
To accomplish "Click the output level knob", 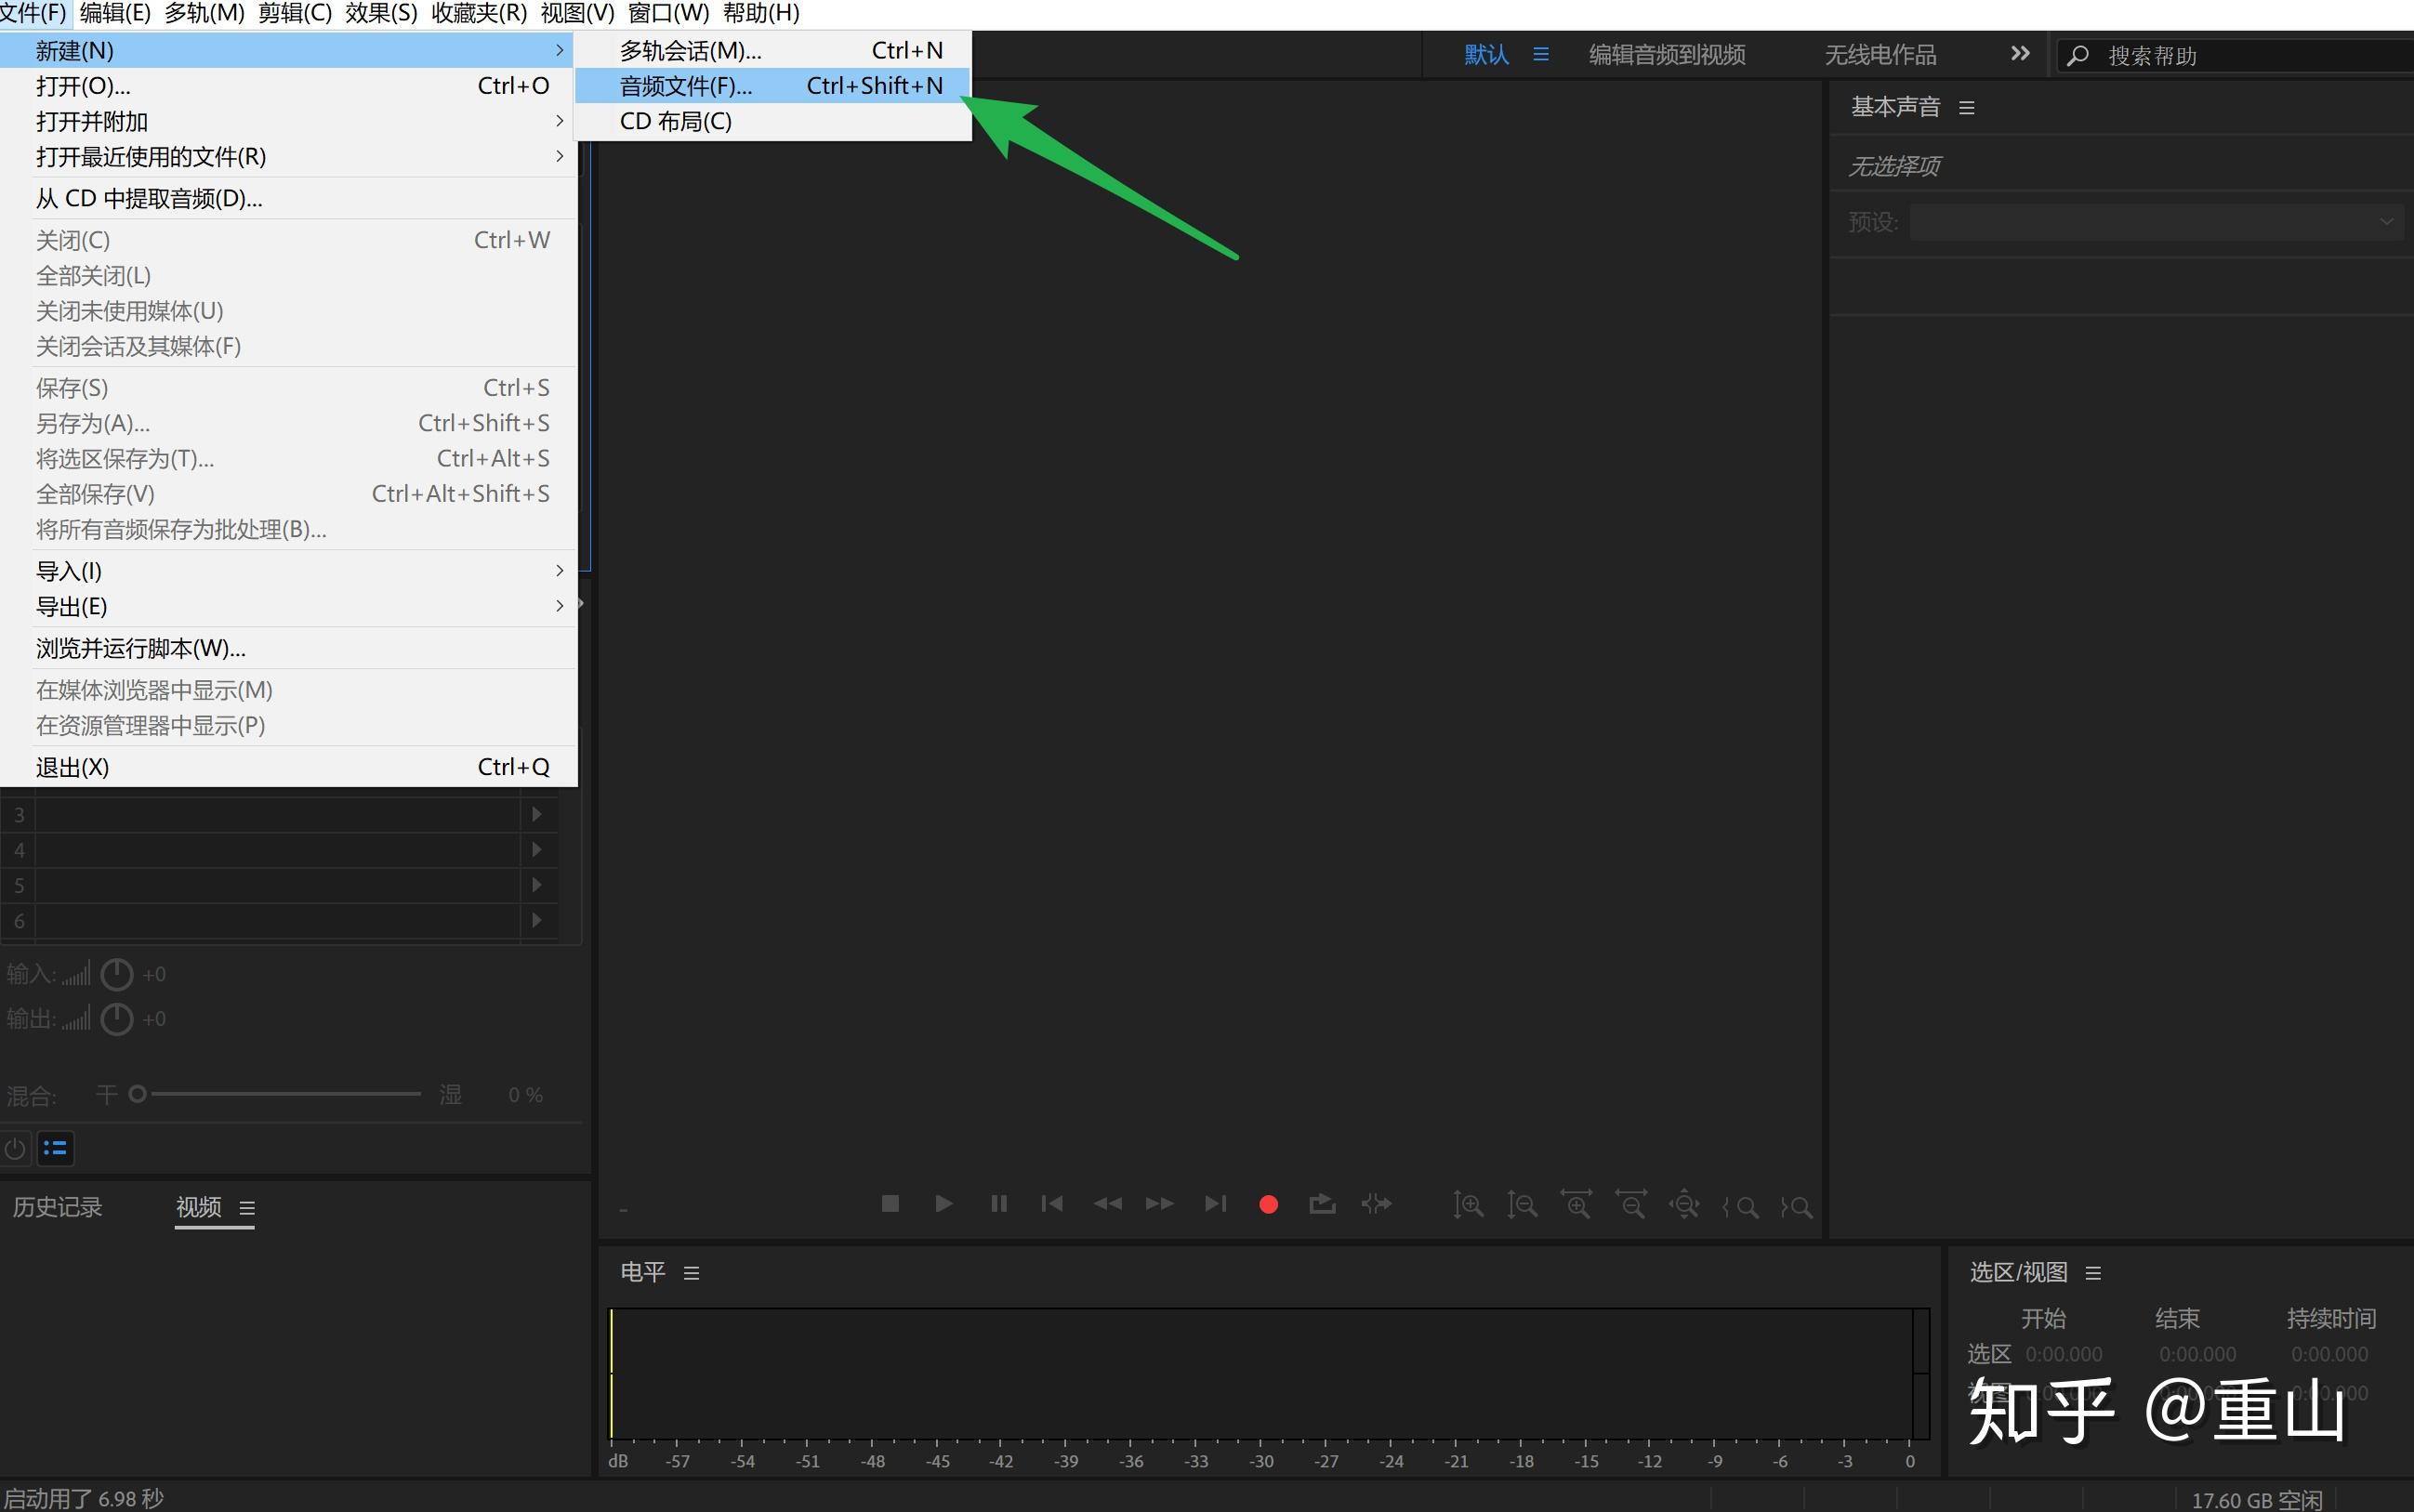I will pos(117,1019).
